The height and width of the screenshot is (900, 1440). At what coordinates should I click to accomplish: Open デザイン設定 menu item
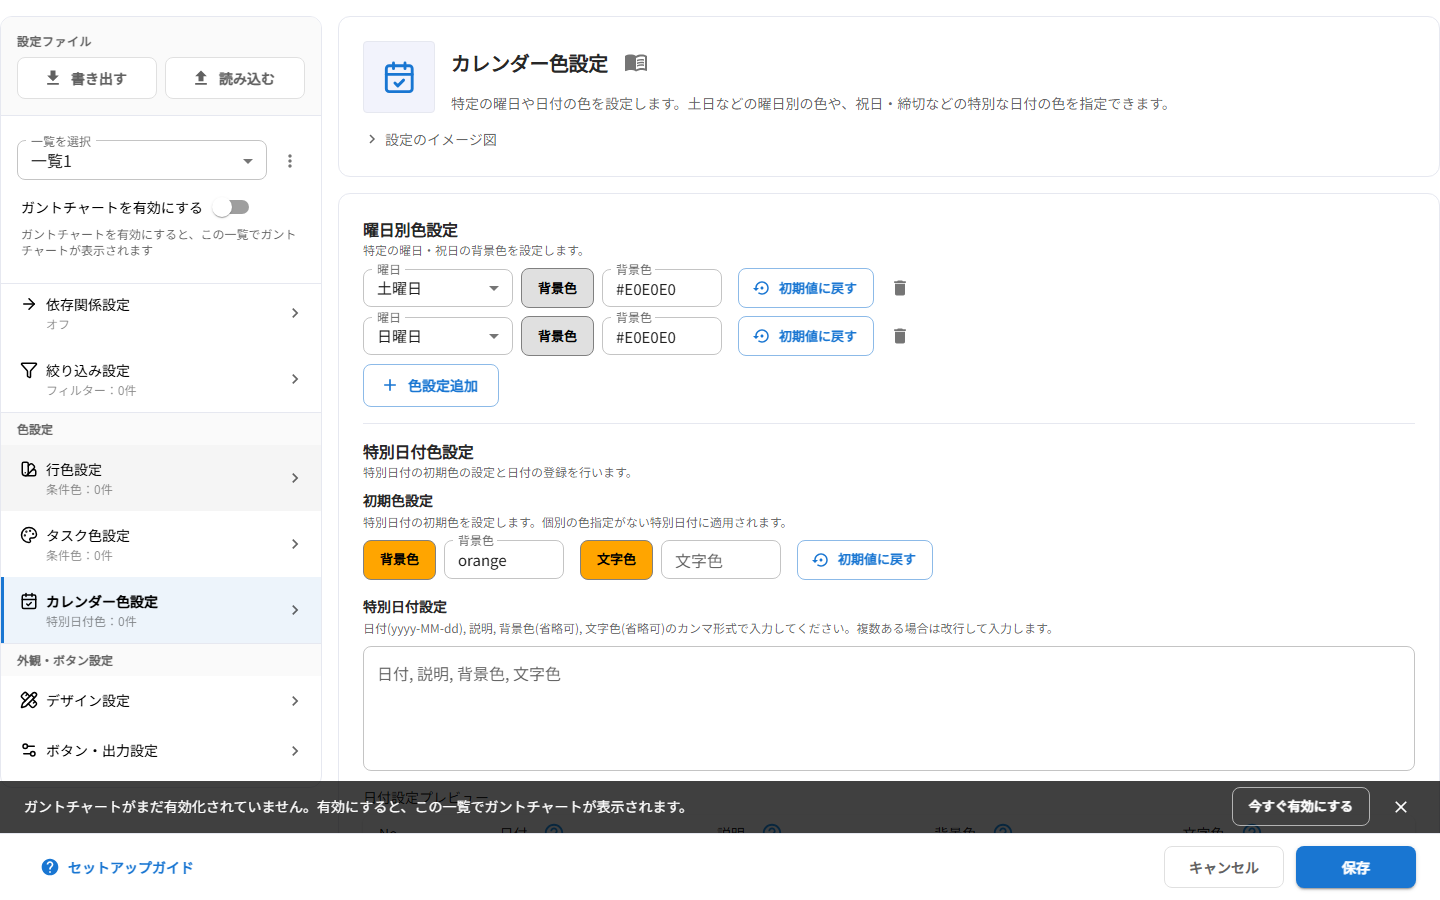(x=161, y=701)
